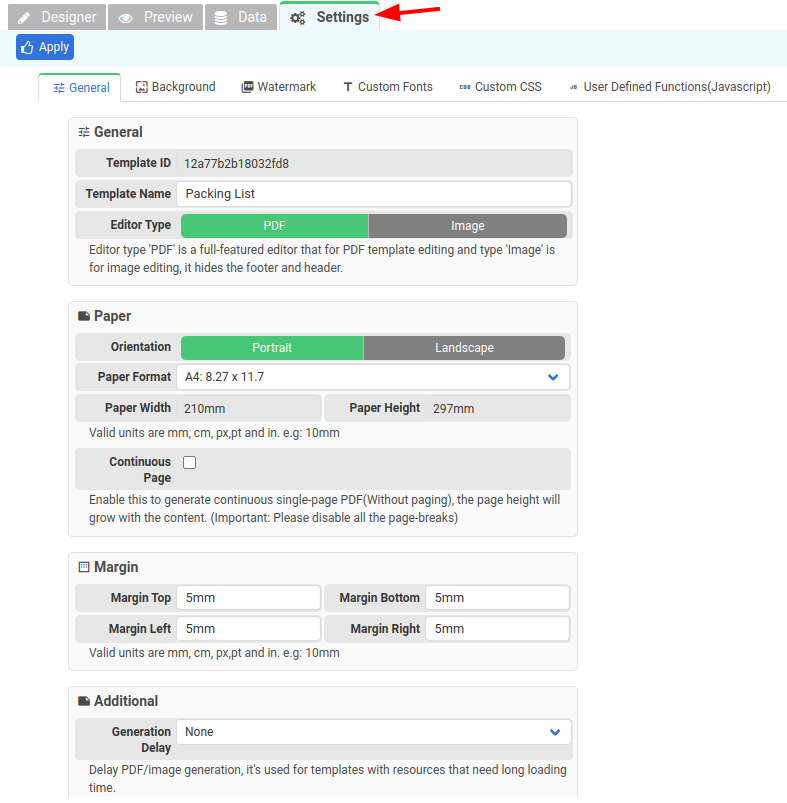
Task: Open the Custom Fonts sub-tab
Action: coord(388,87)
